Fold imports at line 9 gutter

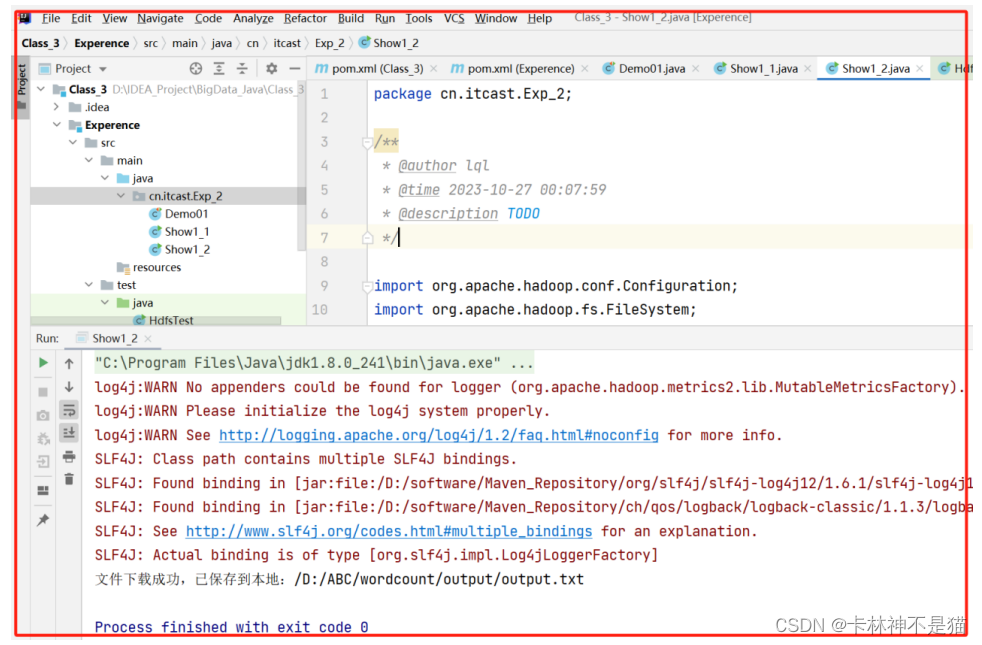click(367, 286)
